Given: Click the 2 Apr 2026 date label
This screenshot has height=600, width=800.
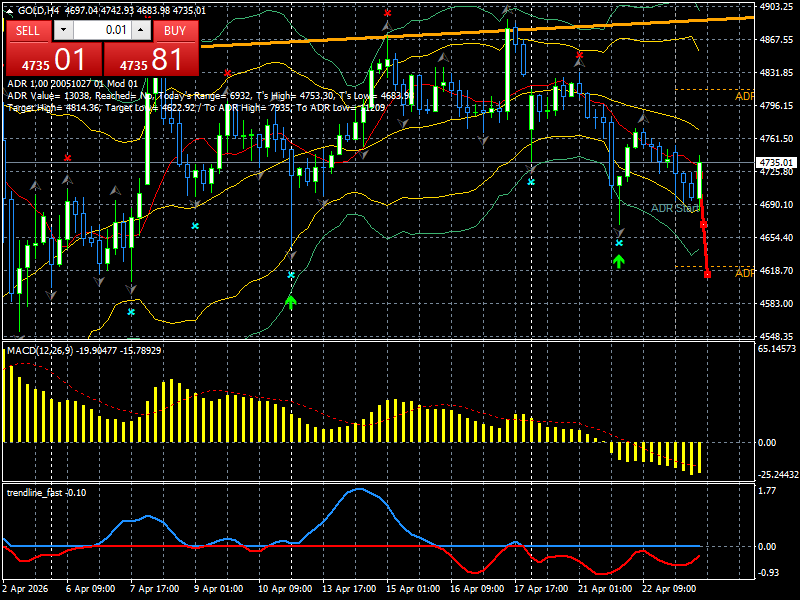Looking at the screenshot, I should pos(26,589).
